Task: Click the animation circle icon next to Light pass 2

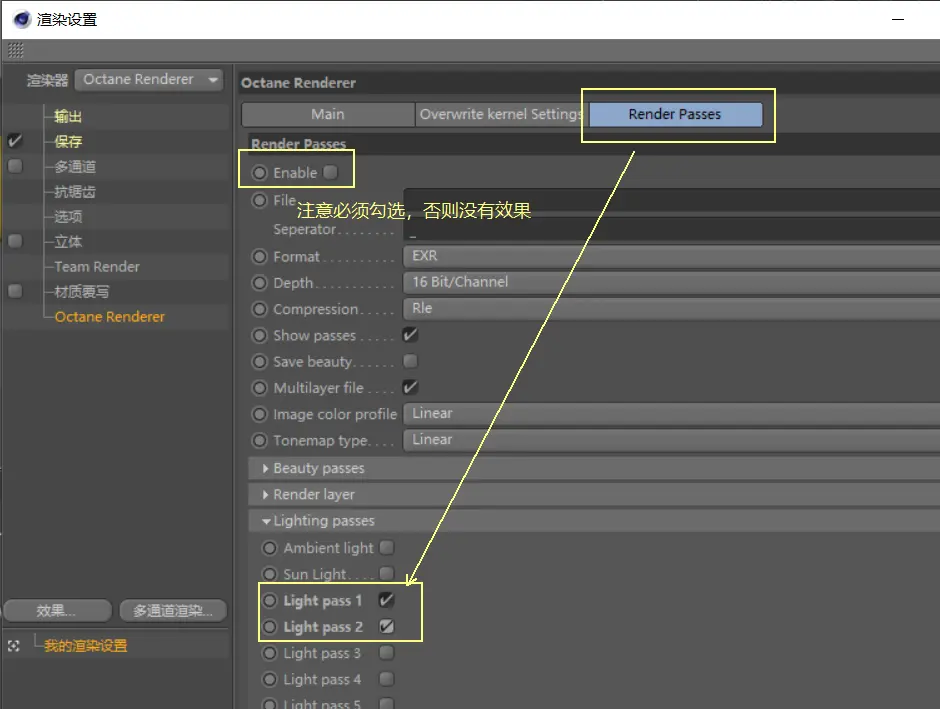Action: tap(270, 627)
